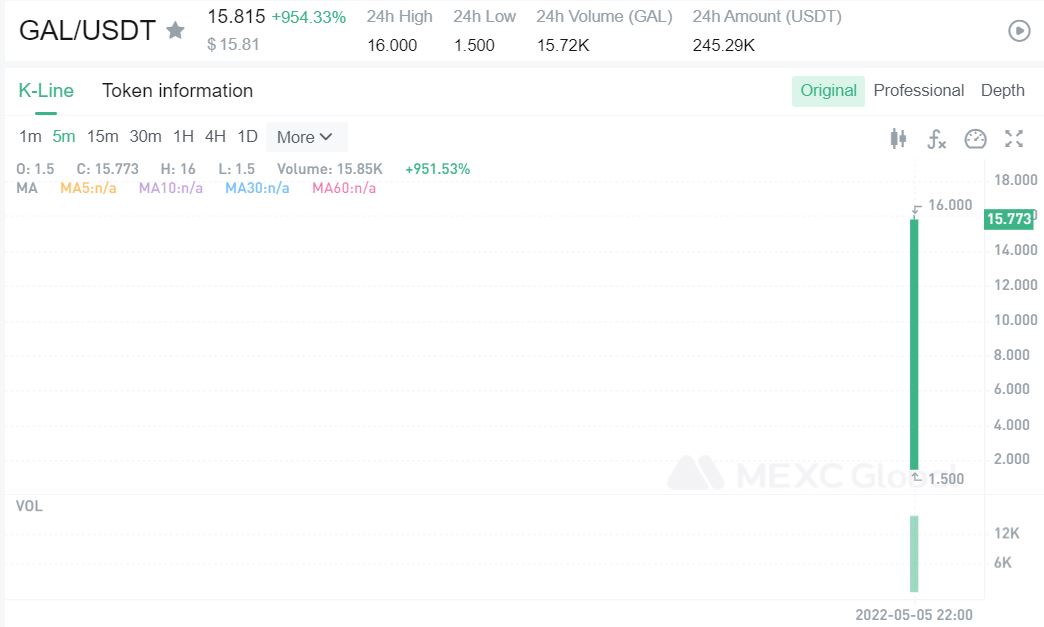Open the indicators fx icon
Screen dimensions: 1044x627
[936, 138]
